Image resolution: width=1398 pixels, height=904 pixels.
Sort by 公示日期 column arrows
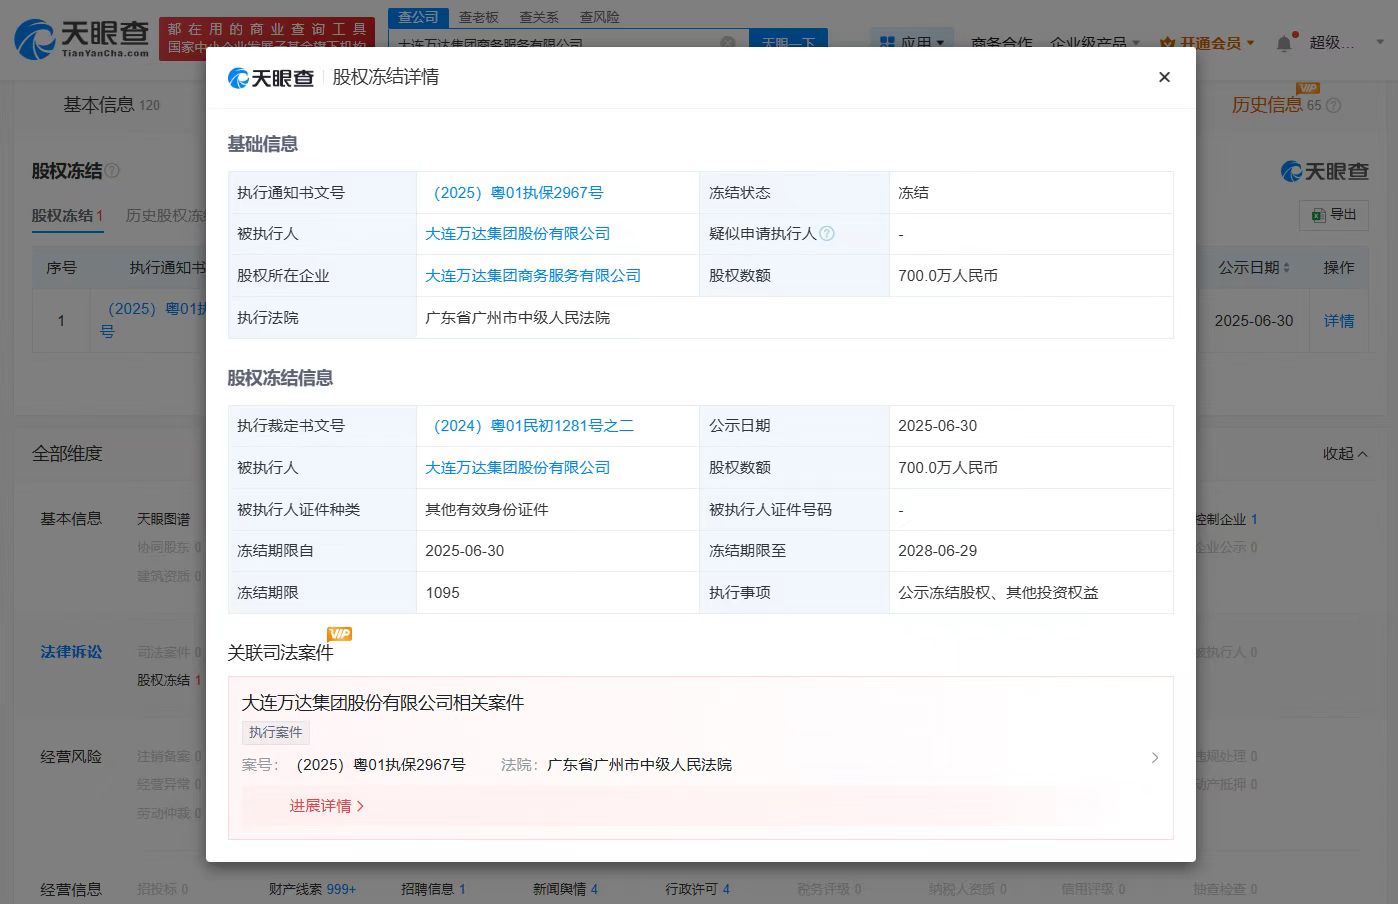point(1286,268)
